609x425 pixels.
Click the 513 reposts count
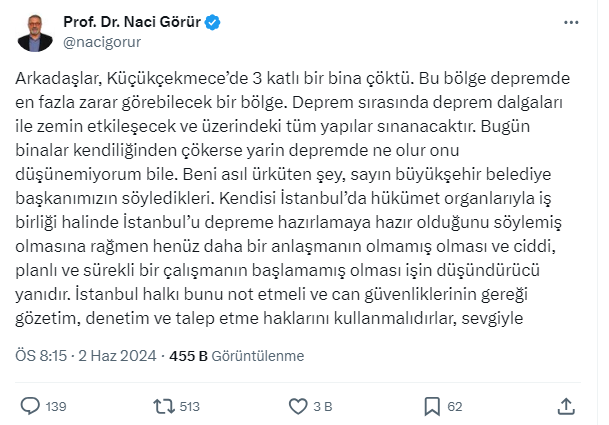tap(190, 407)
